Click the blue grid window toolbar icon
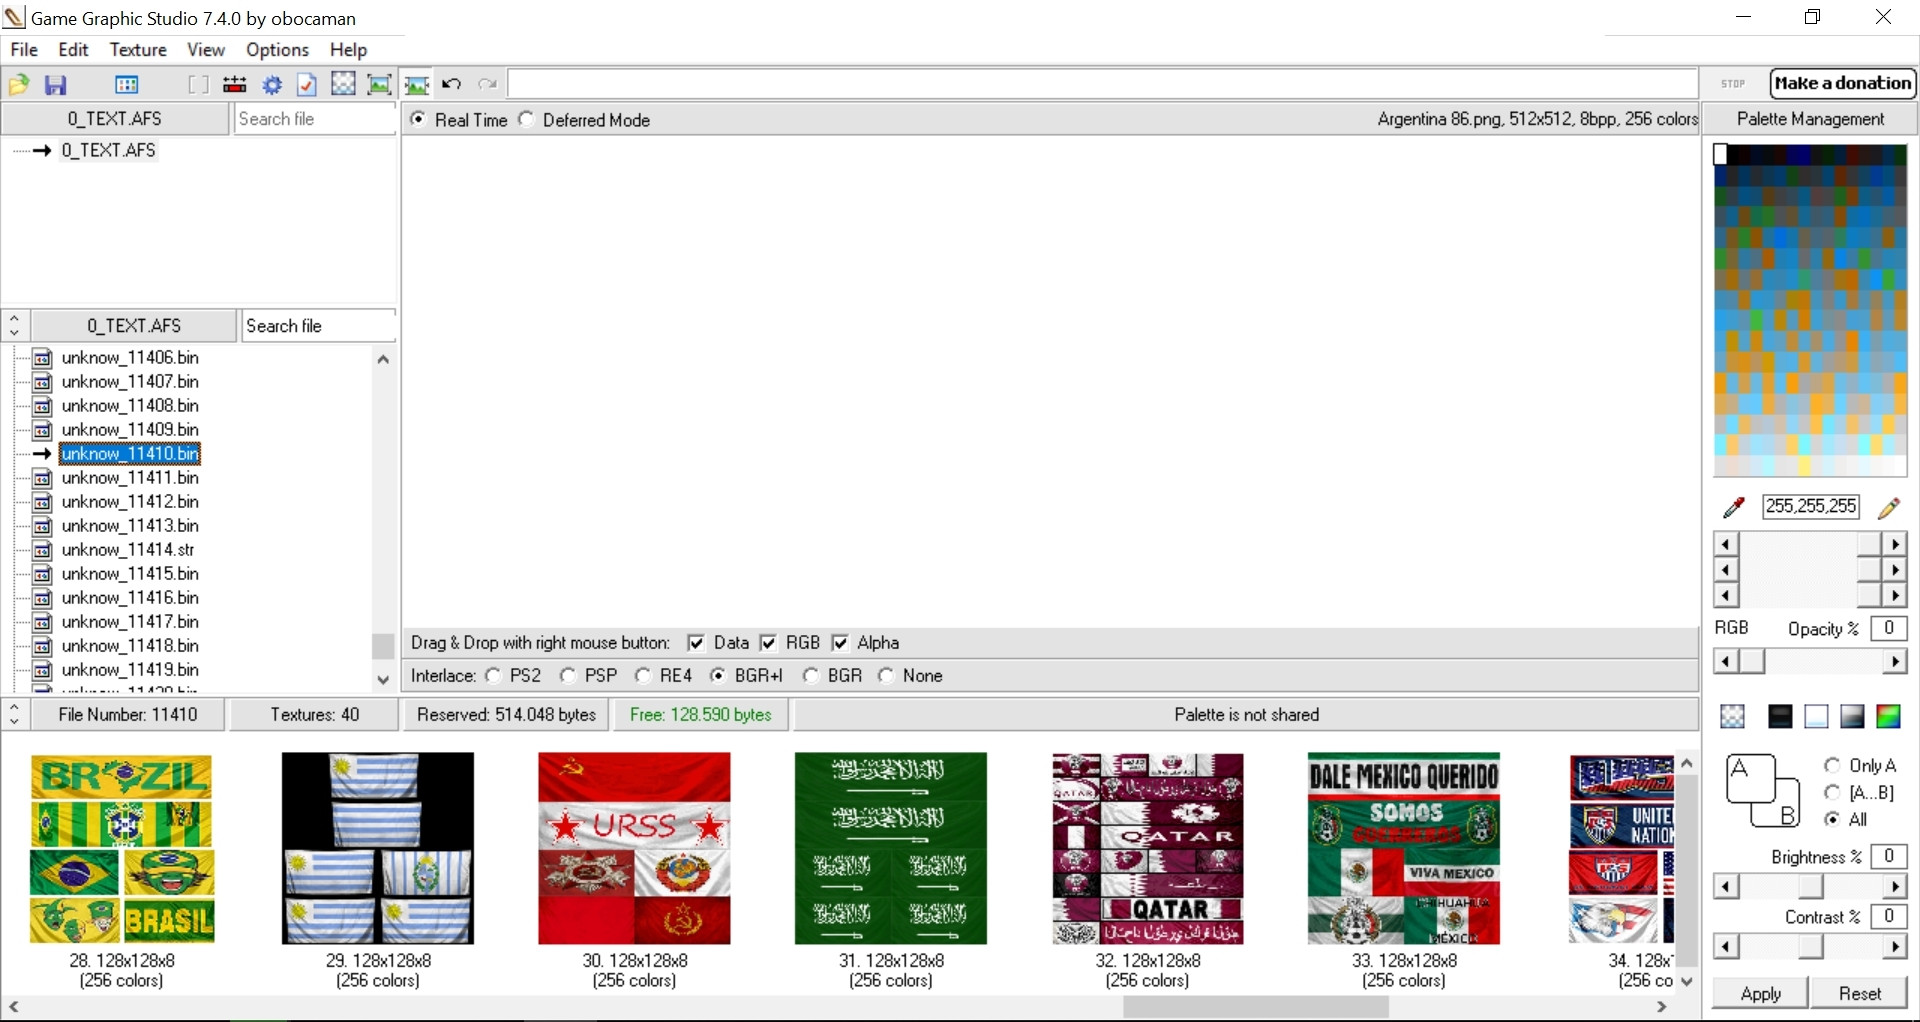This screenshot has width=1920, height=1022. tap(127, 85)
